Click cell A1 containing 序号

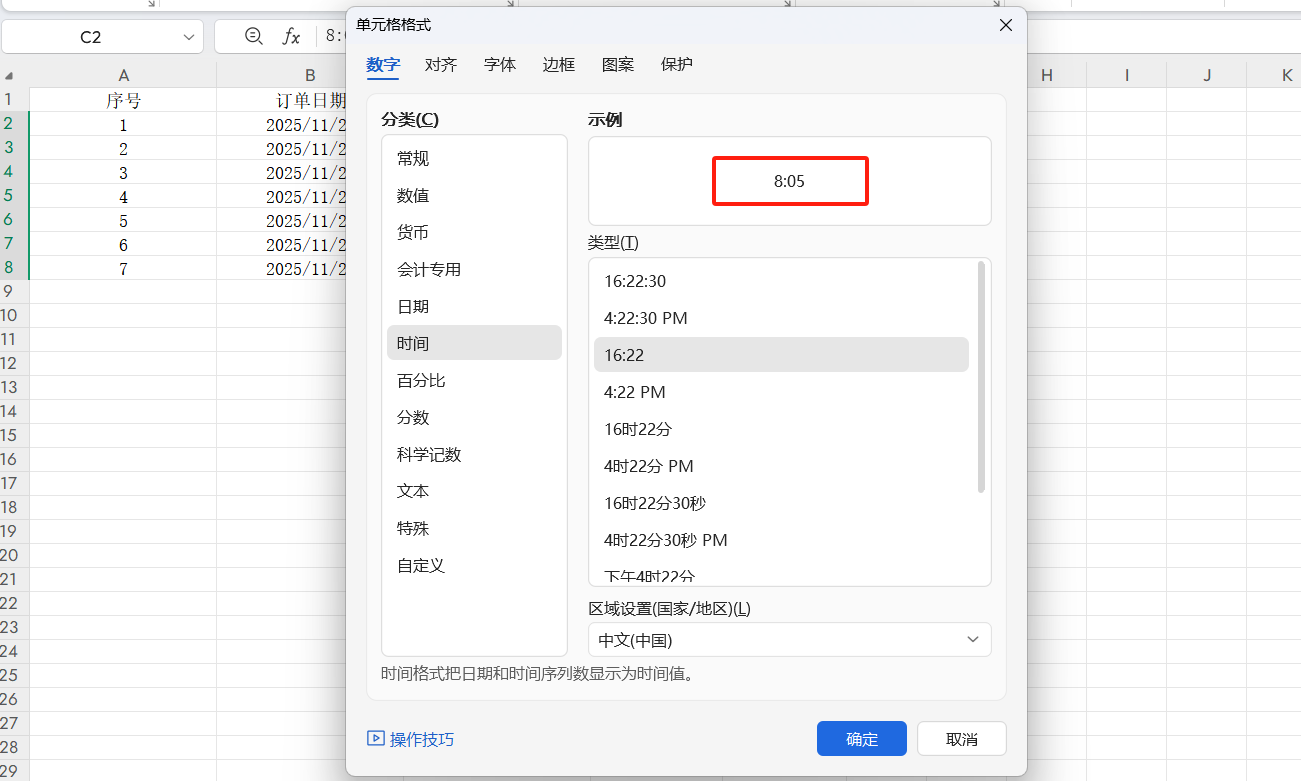point(123,101)
